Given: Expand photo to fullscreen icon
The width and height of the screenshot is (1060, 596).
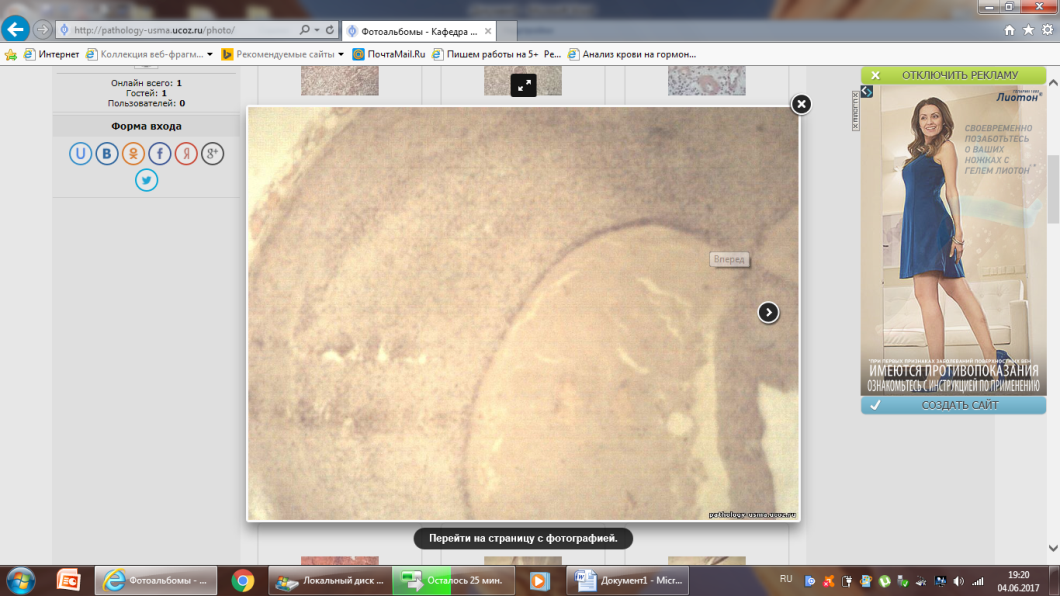Looking at the screenshot, I should click(523, 85).
